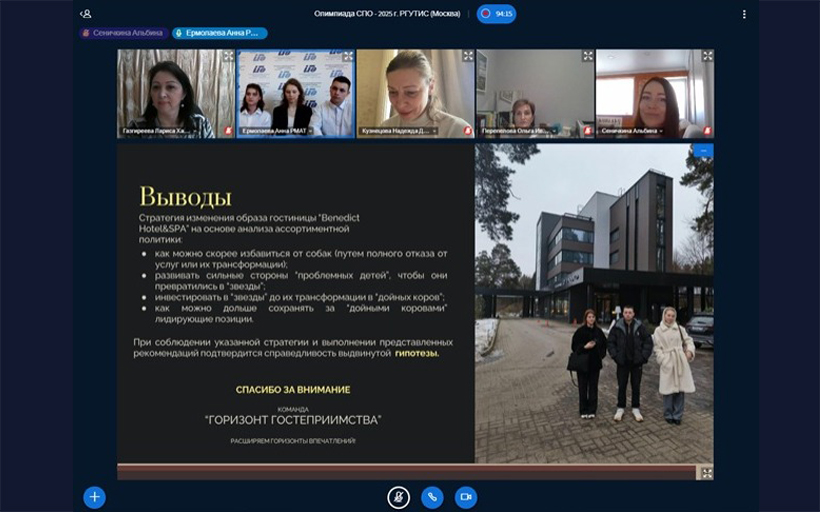Open dropdown next to Перепелова Ольга name
This screenshot has height=512, width=820.
(x=554, y=131)
